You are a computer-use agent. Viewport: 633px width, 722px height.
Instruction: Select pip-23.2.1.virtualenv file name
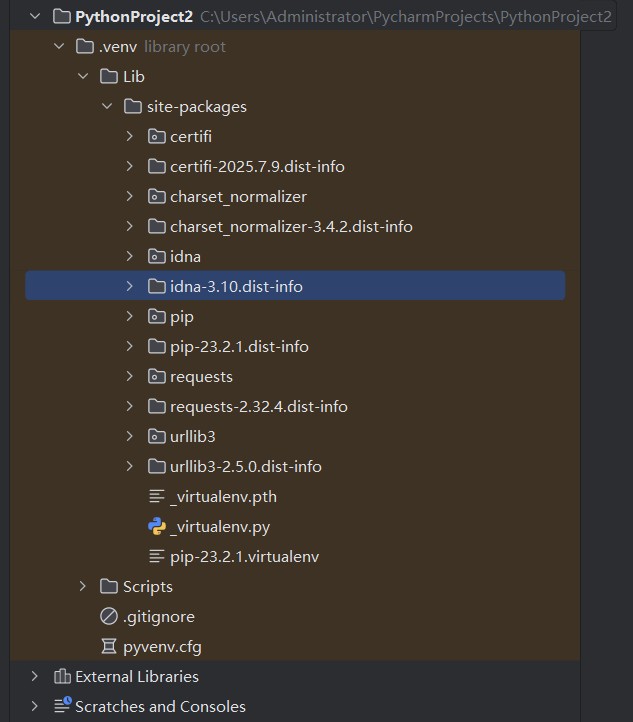244,557
